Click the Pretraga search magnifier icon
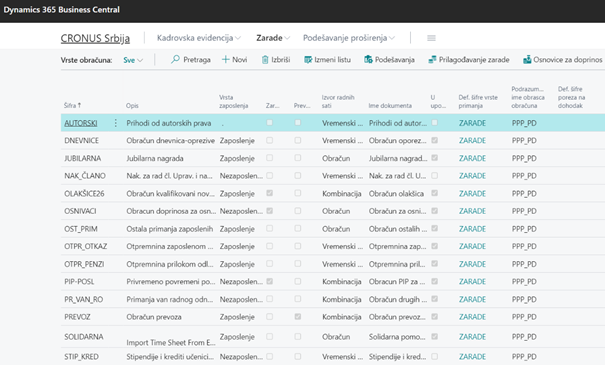 (x=175, y=59)
